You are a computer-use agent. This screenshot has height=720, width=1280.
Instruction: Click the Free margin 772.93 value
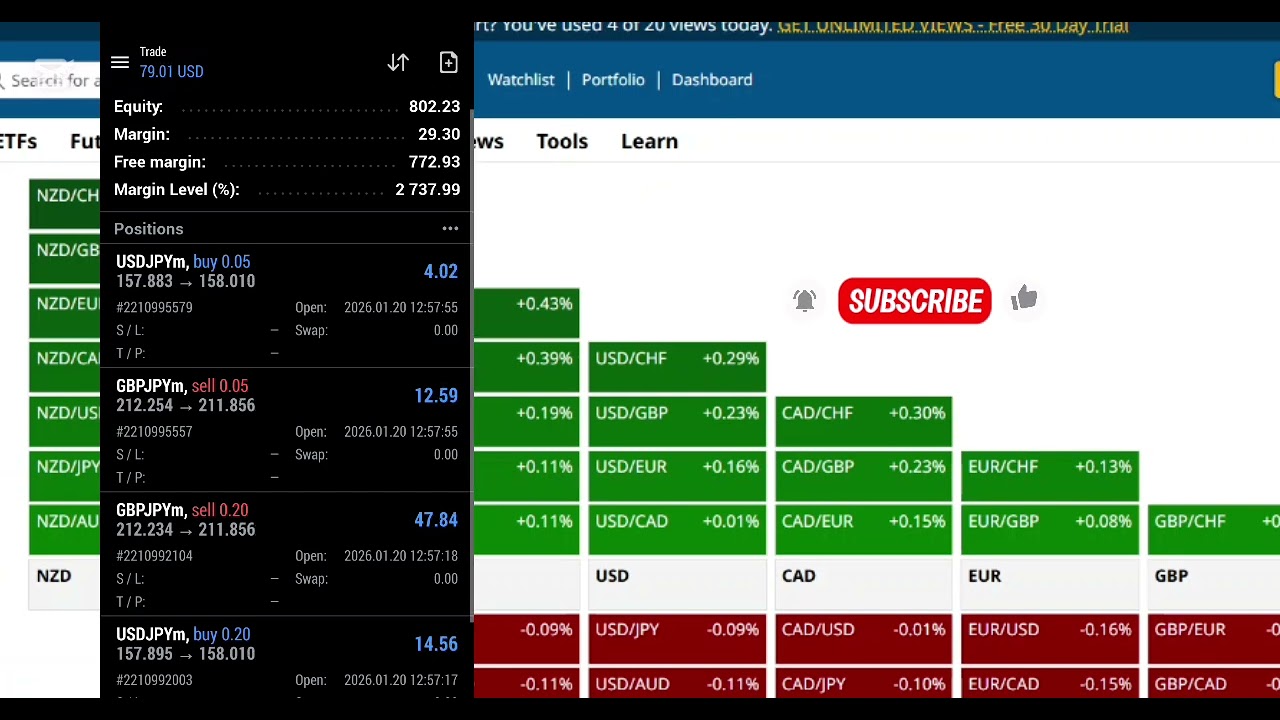click(x=434, y=162)
